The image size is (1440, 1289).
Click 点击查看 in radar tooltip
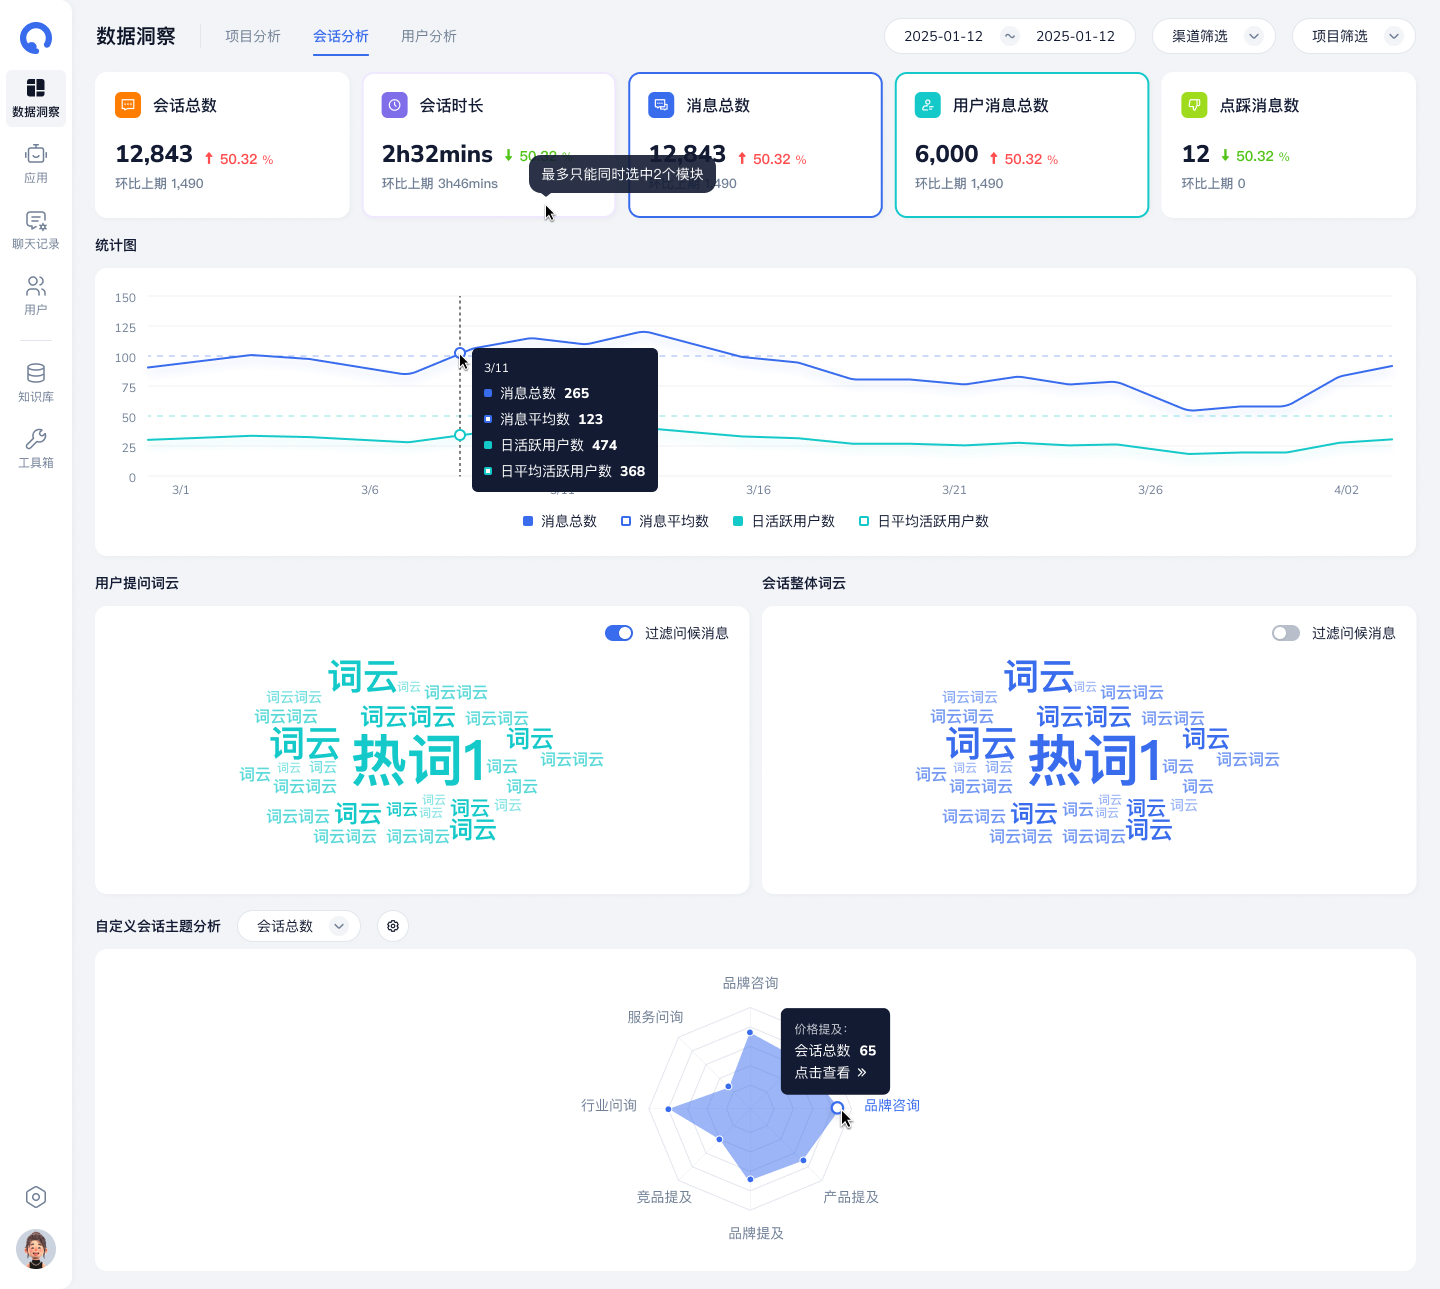coord(830,1073)
